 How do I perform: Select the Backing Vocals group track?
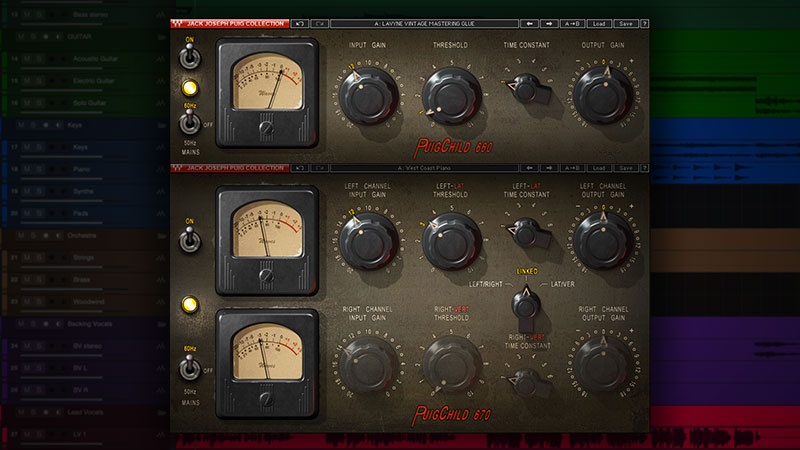pos(90,323)
